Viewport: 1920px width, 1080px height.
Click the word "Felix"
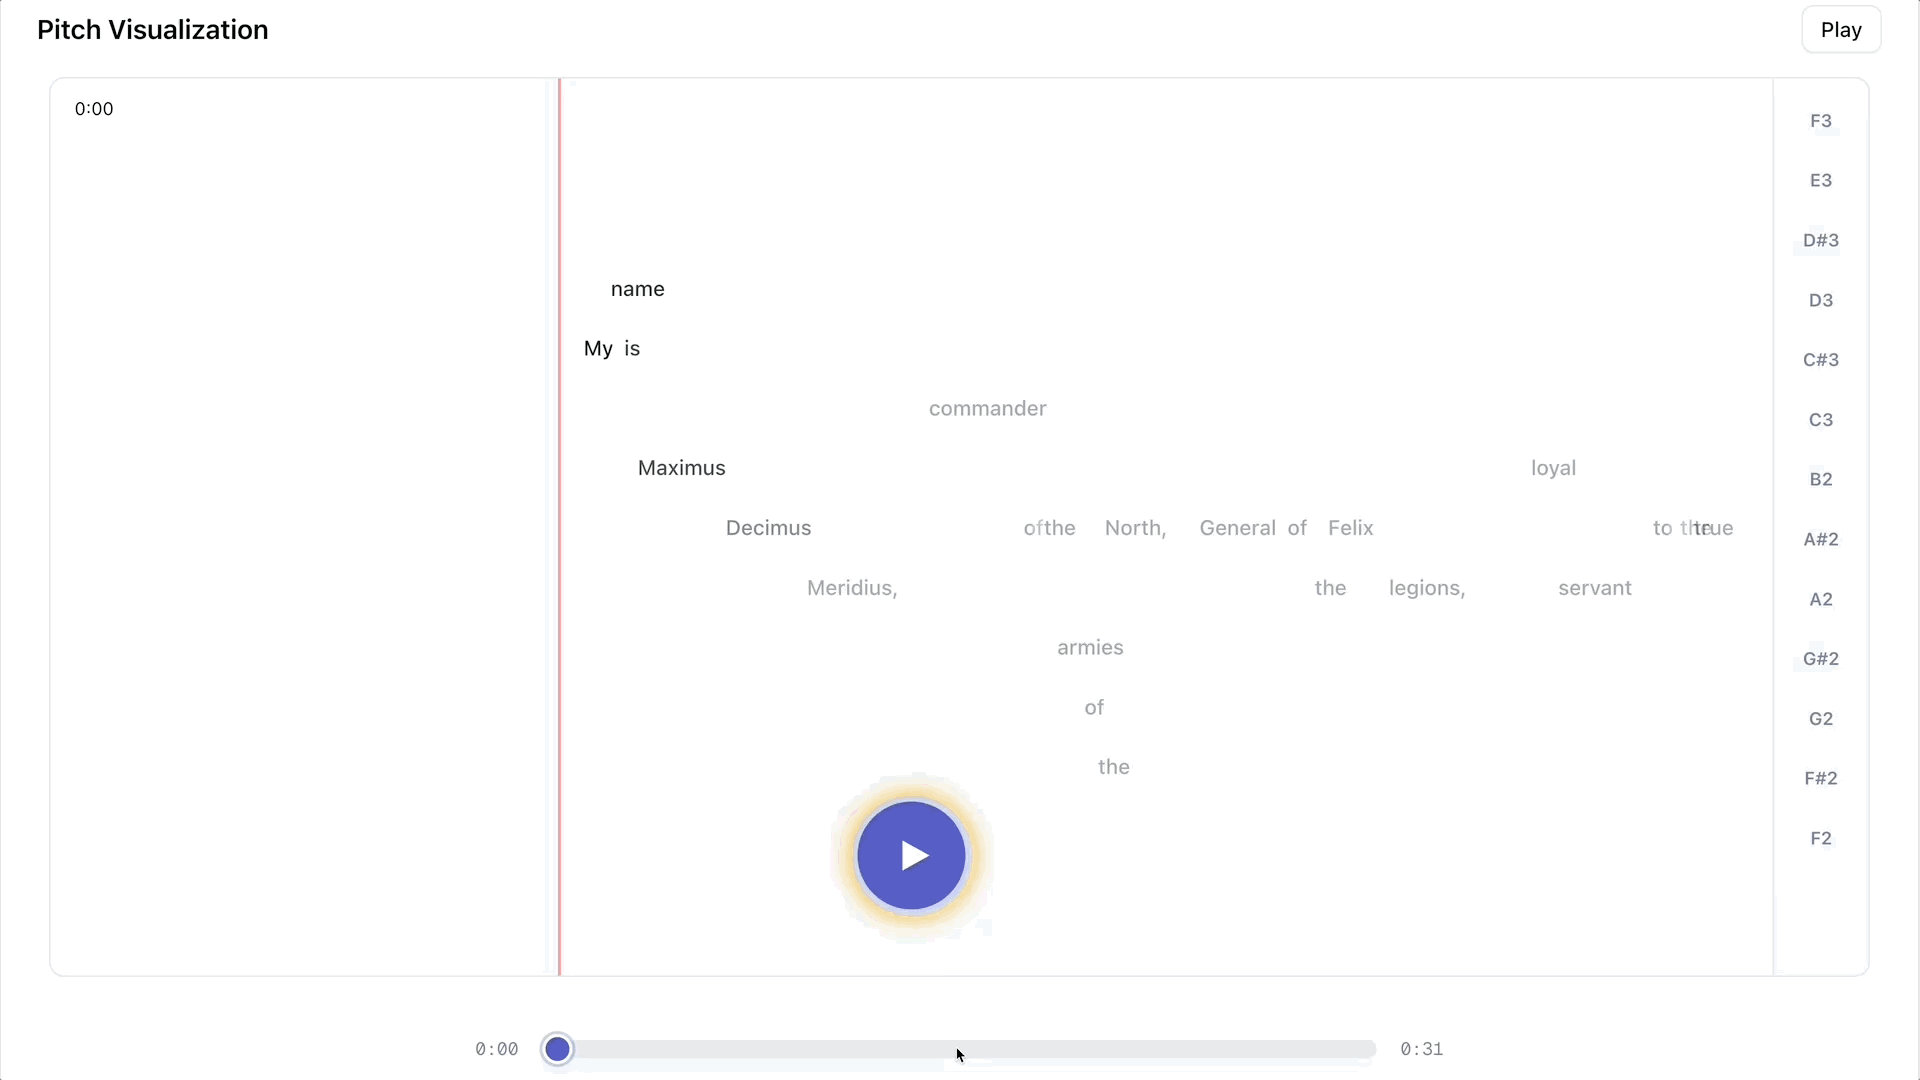click(x=1351, y=528)
